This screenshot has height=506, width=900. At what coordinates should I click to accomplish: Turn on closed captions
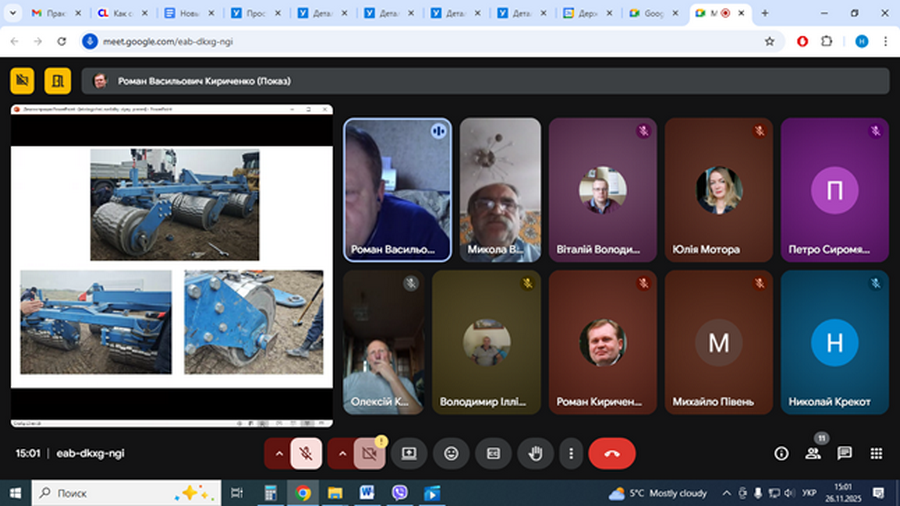coord(493,453)
